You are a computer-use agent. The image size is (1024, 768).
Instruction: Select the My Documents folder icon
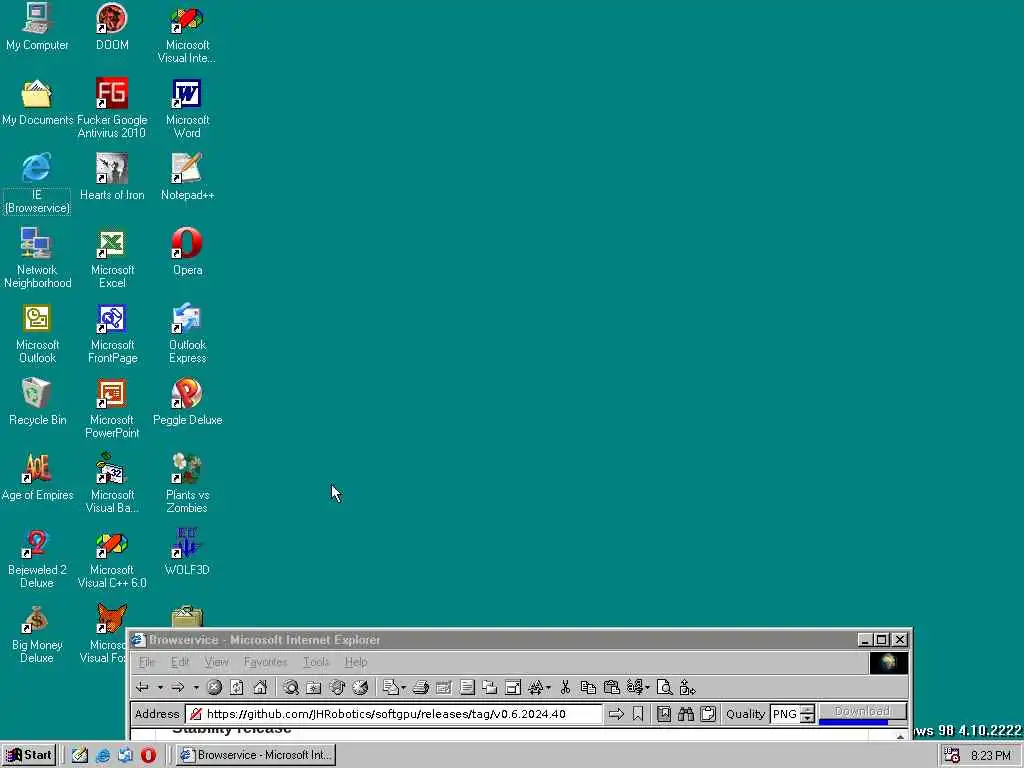coord(37,102)
